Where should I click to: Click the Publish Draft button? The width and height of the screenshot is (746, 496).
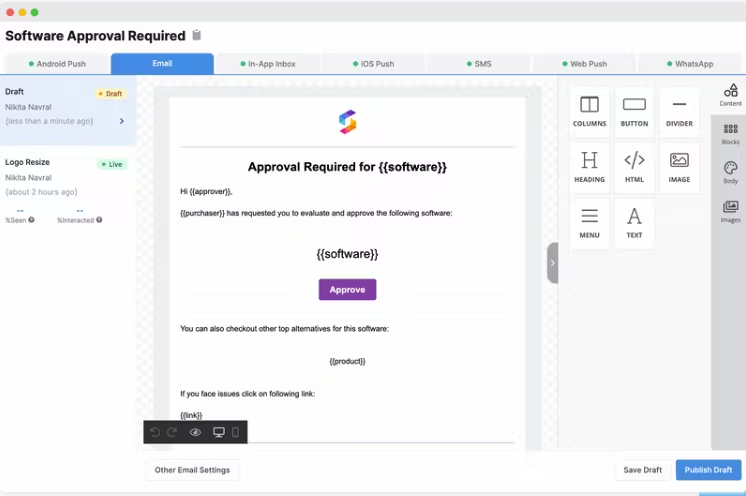tap(708, 470)
